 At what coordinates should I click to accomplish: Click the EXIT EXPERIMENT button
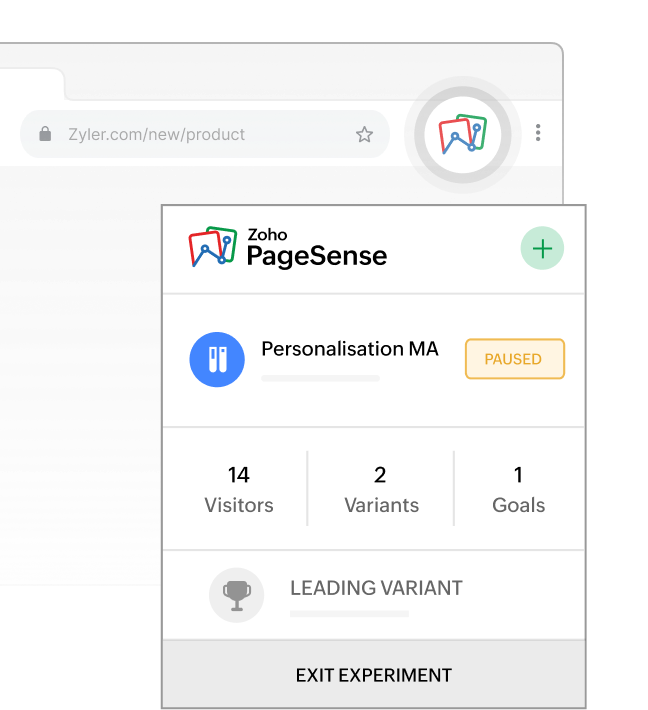coord(374,675)
